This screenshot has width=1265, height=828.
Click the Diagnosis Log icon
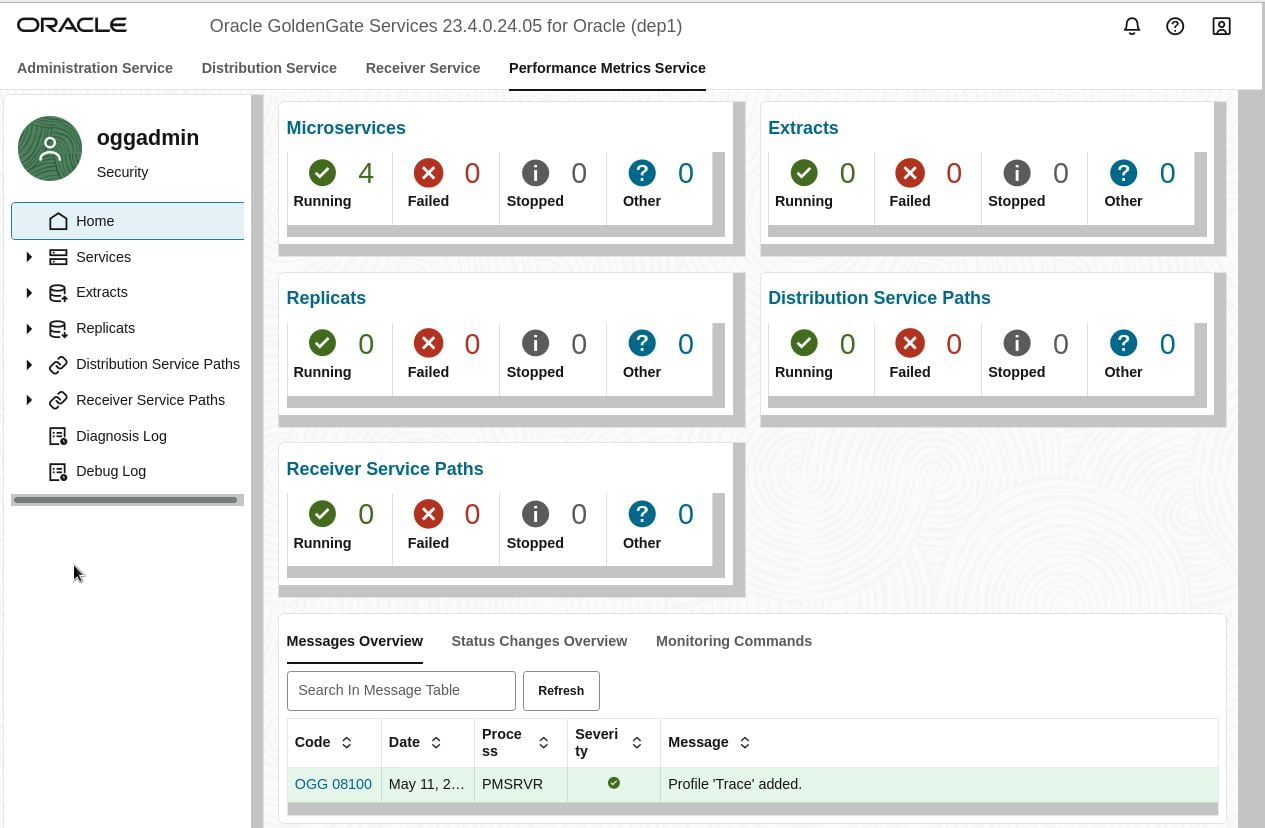(58, 436)
